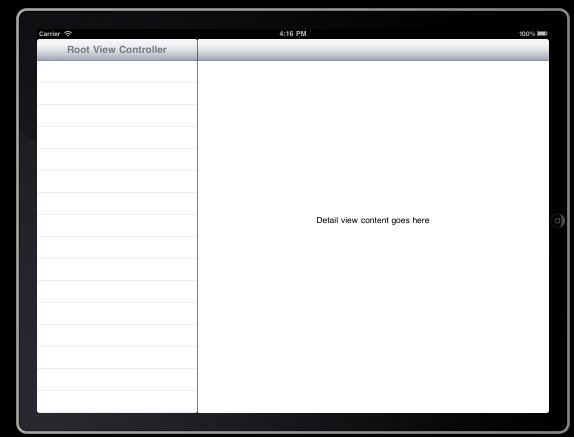Click the 100% battery percentage text

527,34
